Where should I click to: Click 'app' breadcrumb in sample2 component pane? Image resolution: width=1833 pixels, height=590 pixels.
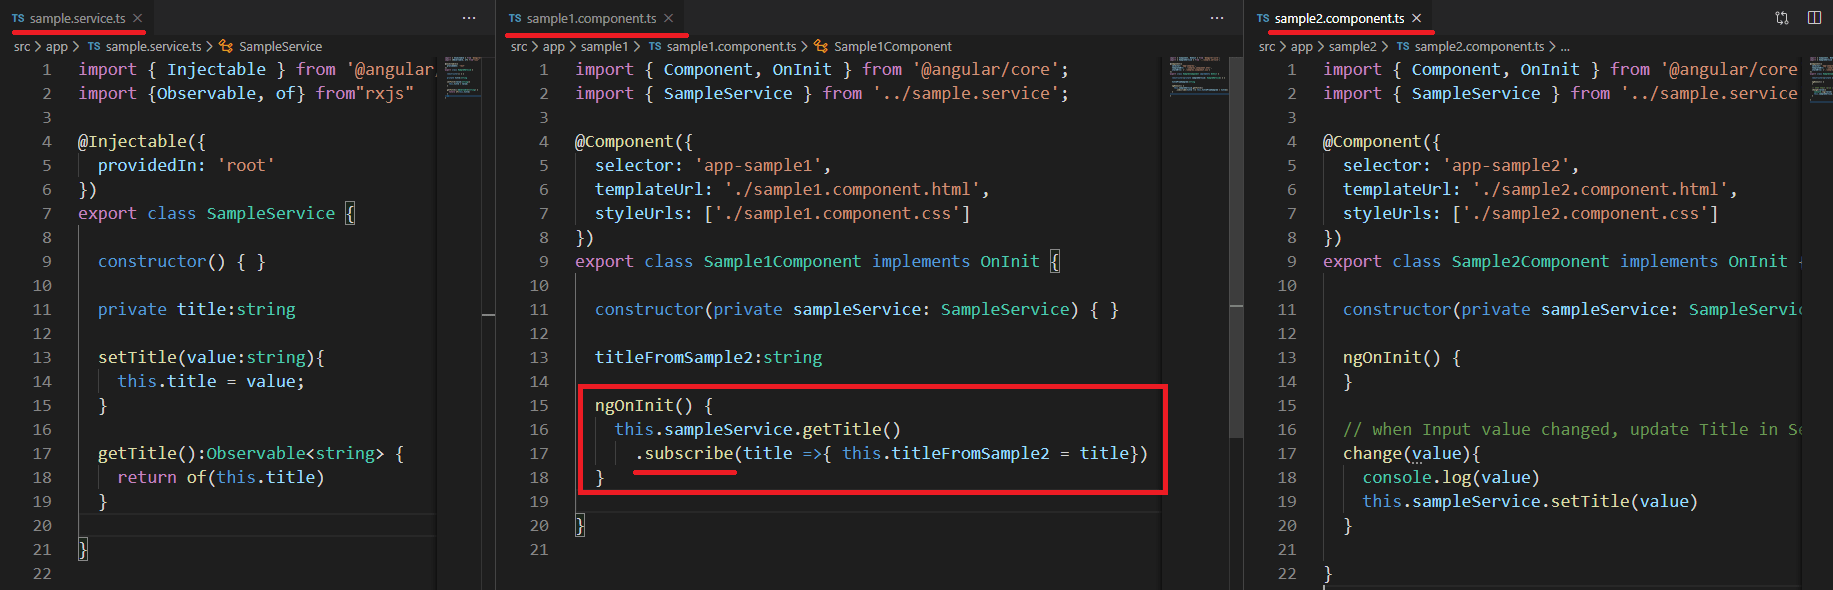1302,46
